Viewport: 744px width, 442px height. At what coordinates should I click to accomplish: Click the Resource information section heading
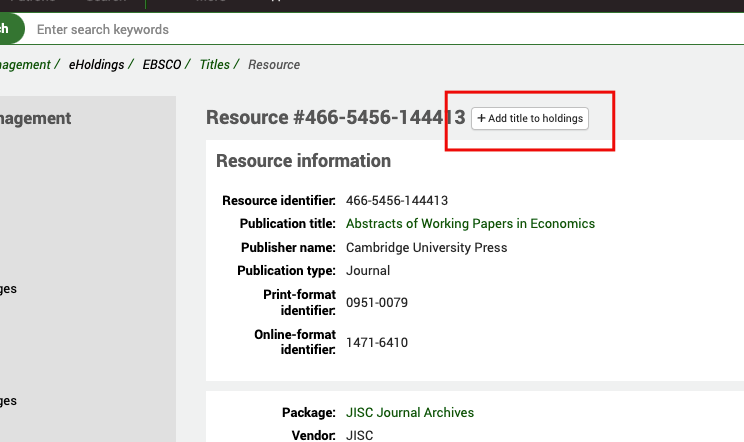point(303,161)
